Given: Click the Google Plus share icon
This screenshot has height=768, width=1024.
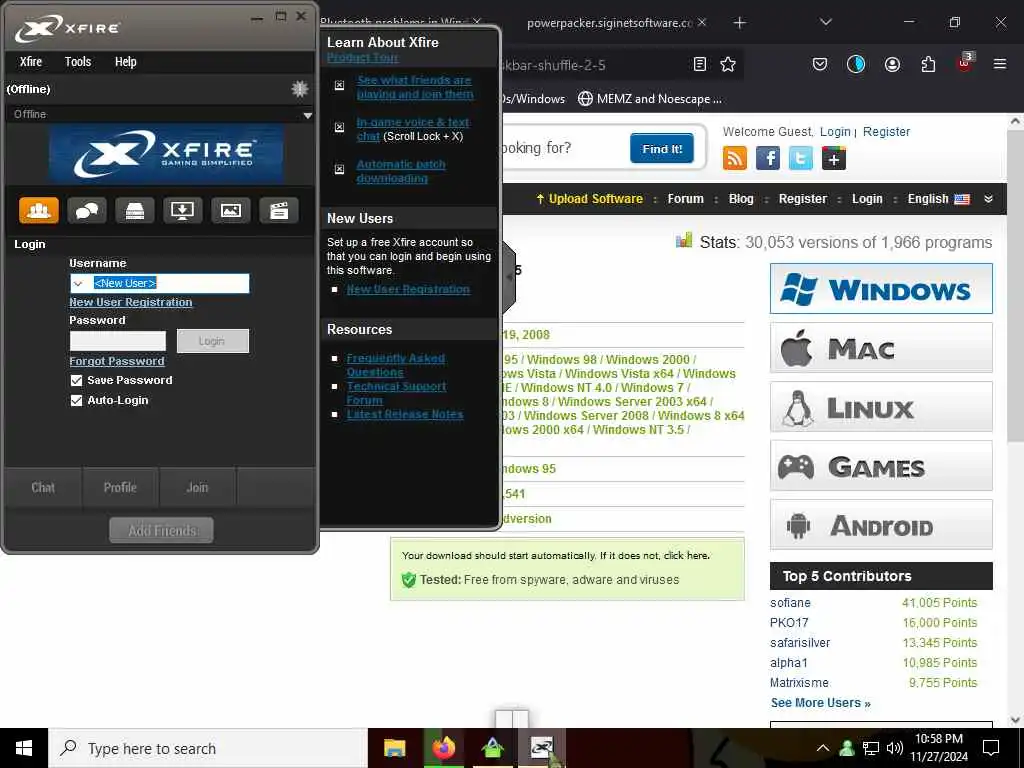Looking at the screenshot, I should pyautogui.click(x=834, y=158).
